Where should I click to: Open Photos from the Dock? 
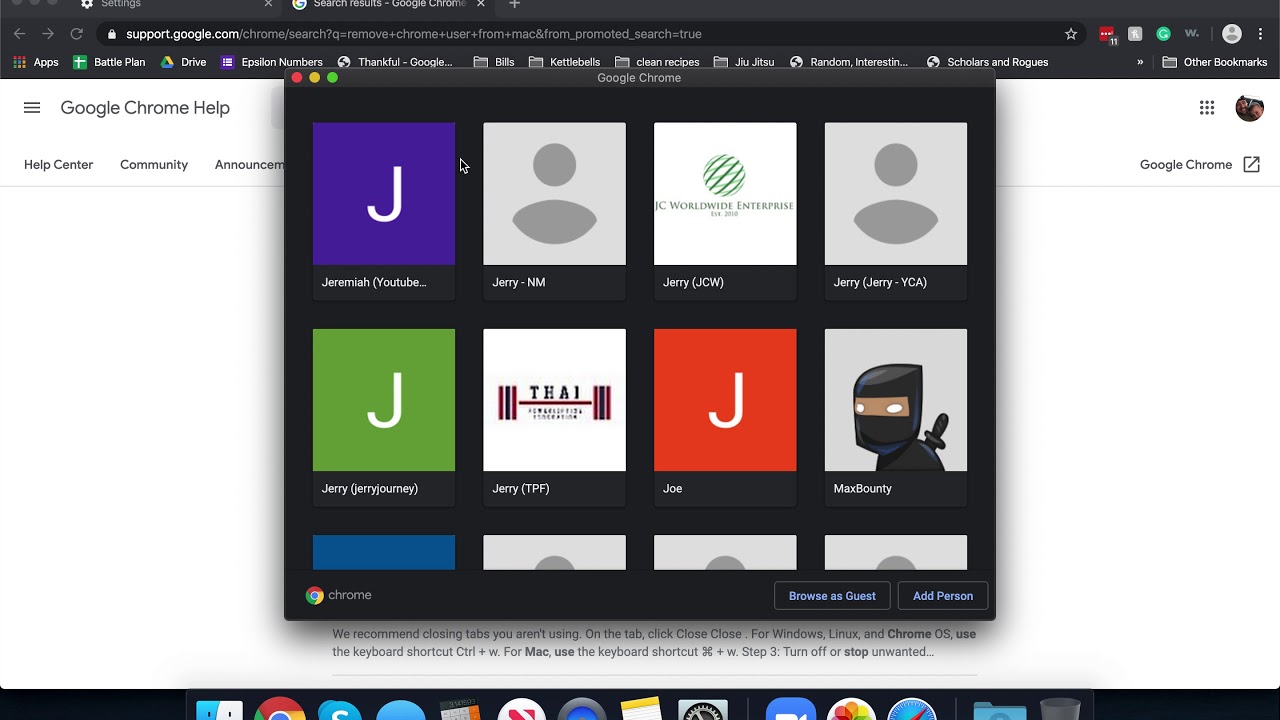[x=851, y=708]
